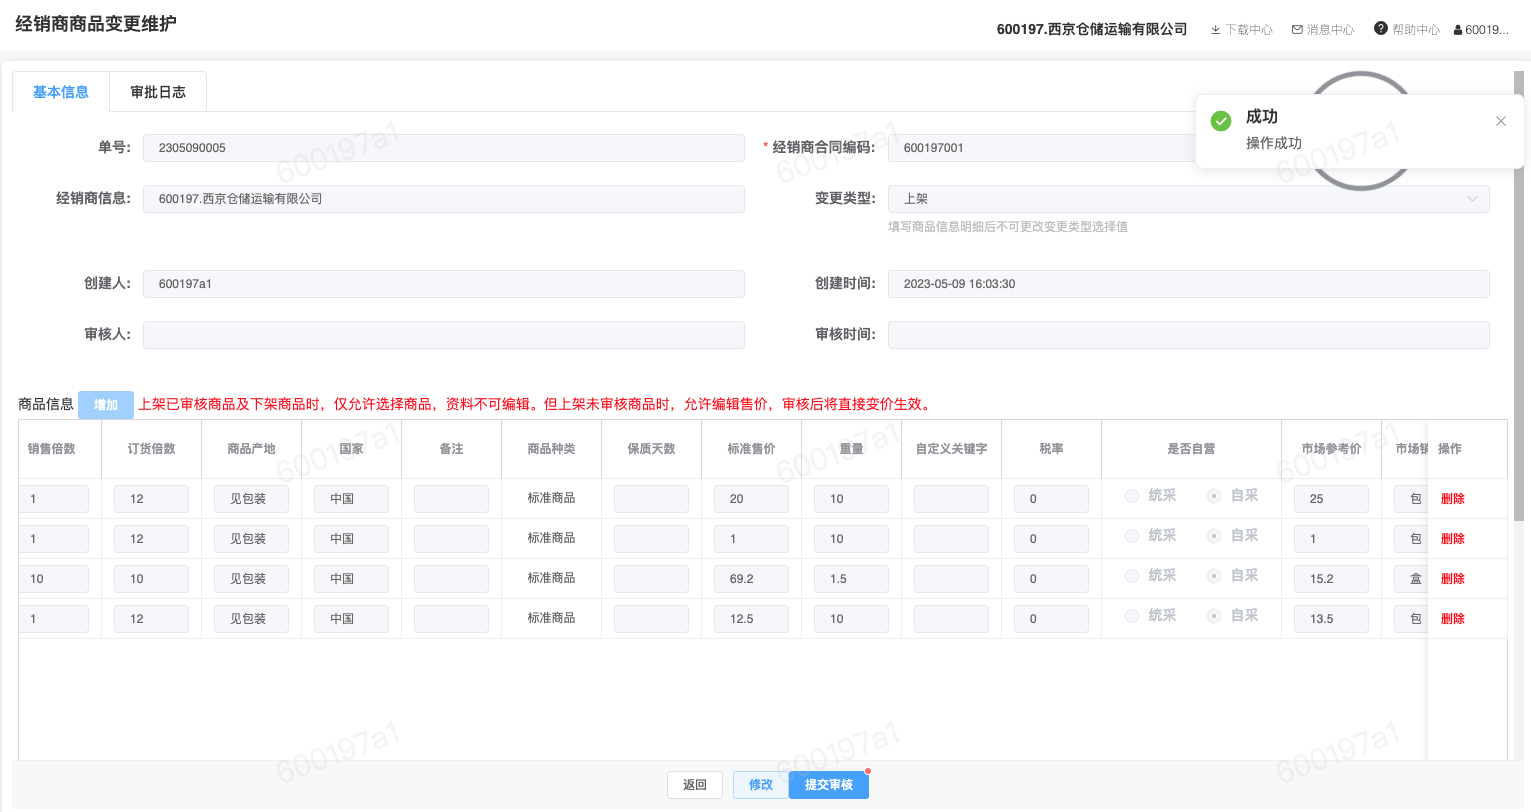Click the 提交审核 button

(828, 785)
